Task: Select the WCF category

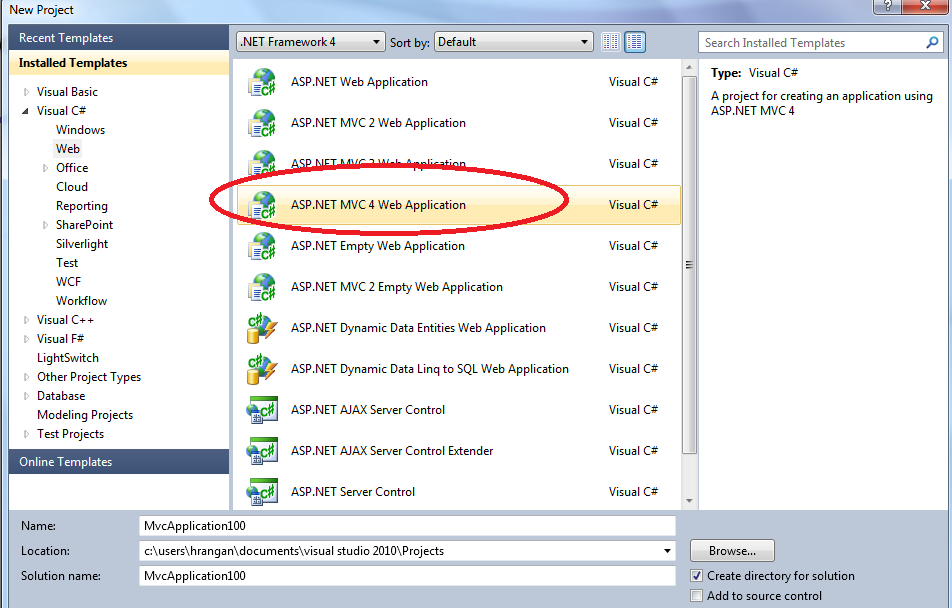Action: click(68, 282)
